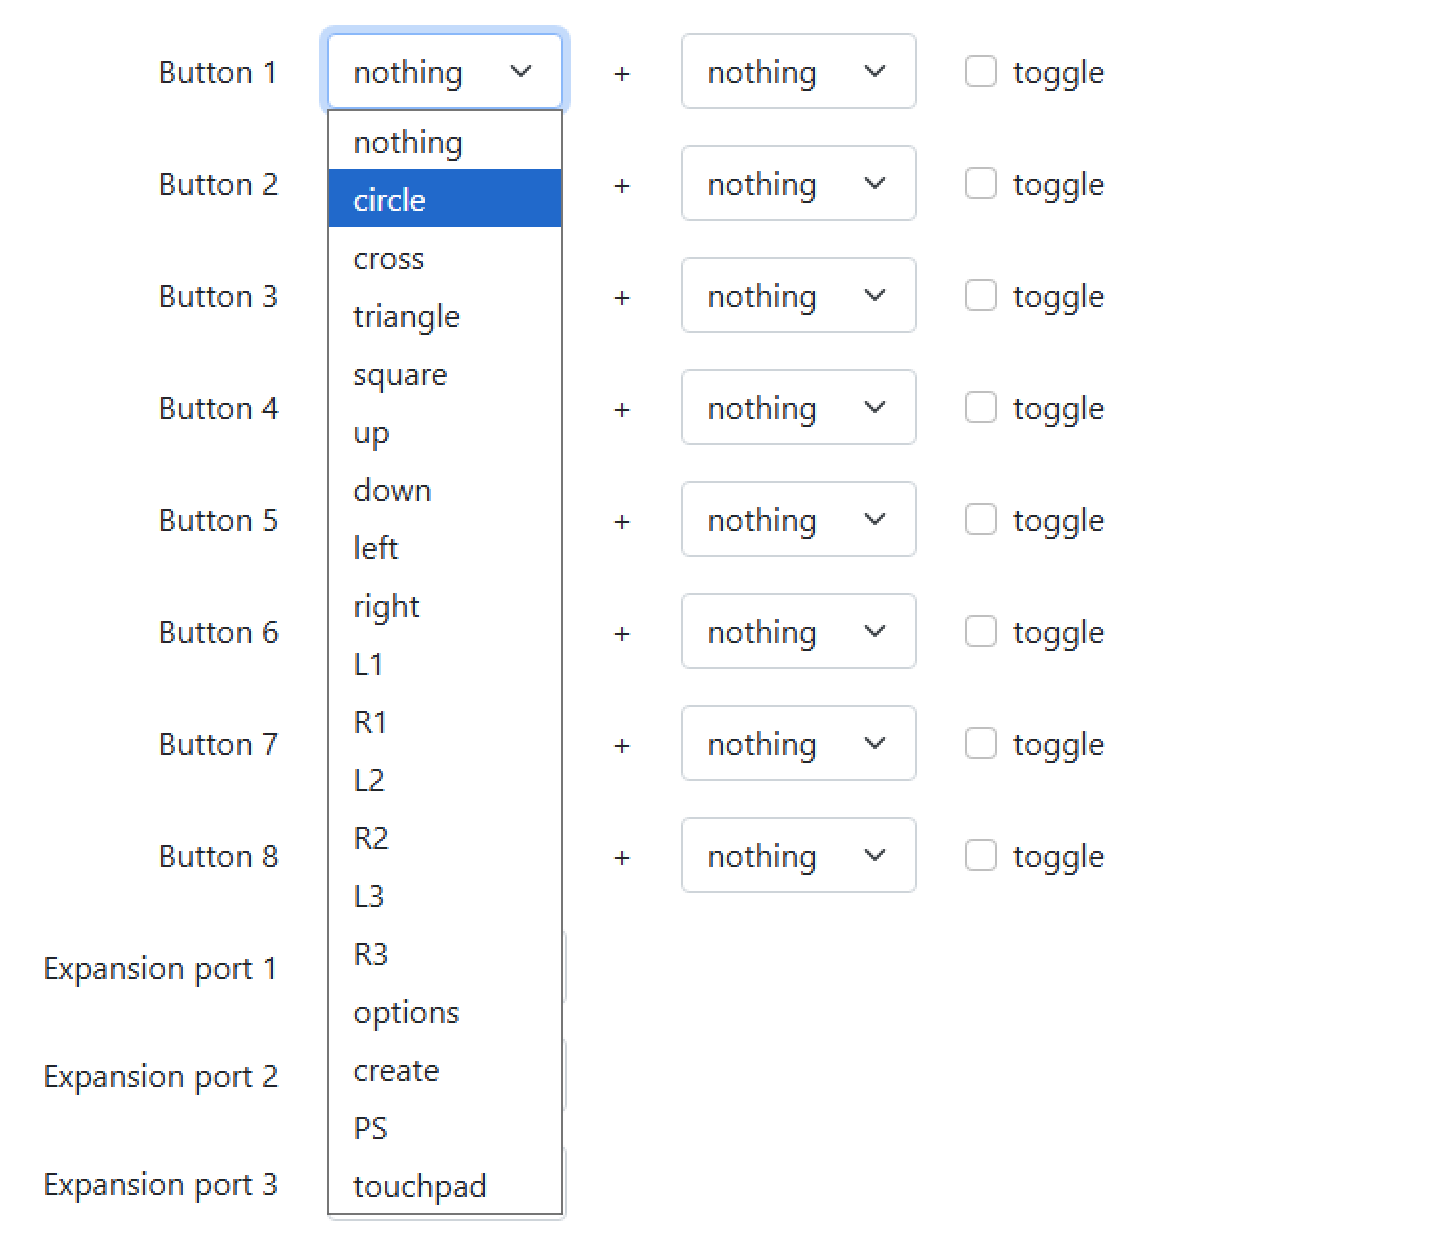
Task: Select 'down' from the dropdown list
Action: 445,490
